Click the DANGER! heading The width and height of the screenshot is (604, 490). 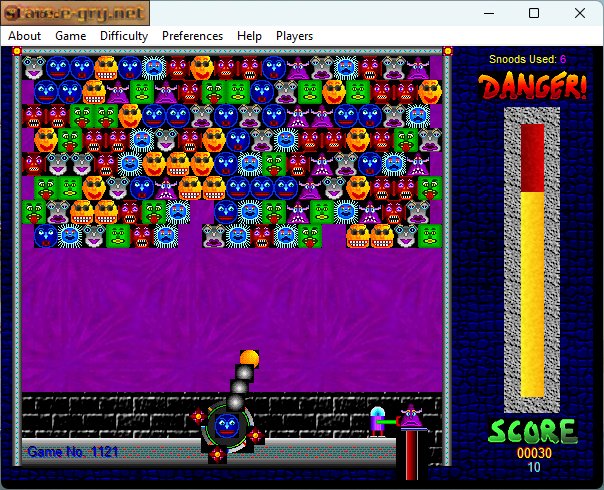click(x=532, y=86)
